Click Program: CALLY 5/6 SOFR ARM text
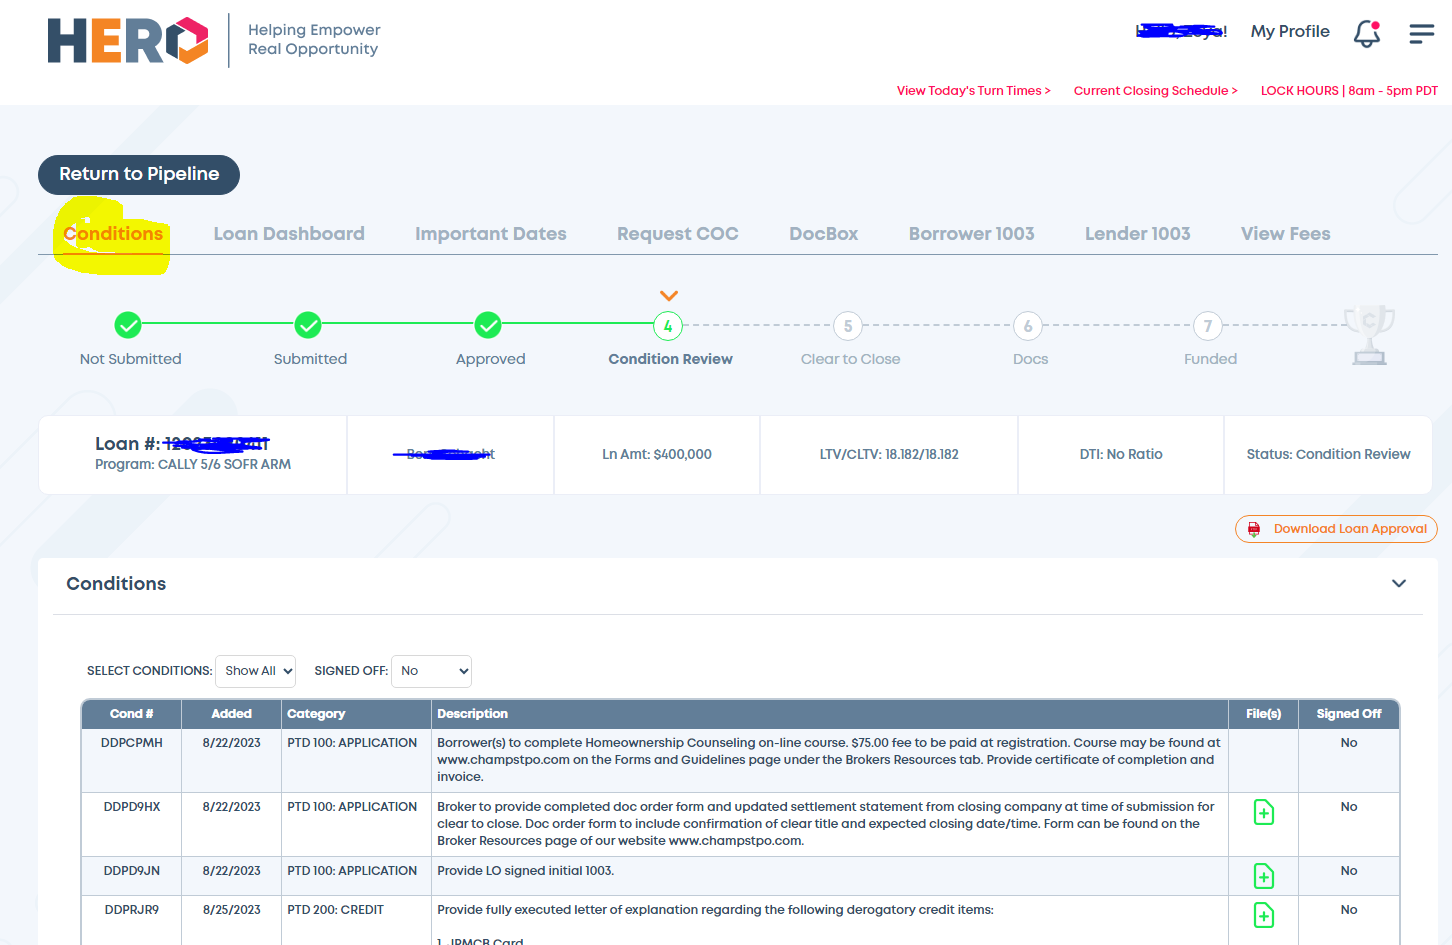1452x945 pixels. [193, 464]
